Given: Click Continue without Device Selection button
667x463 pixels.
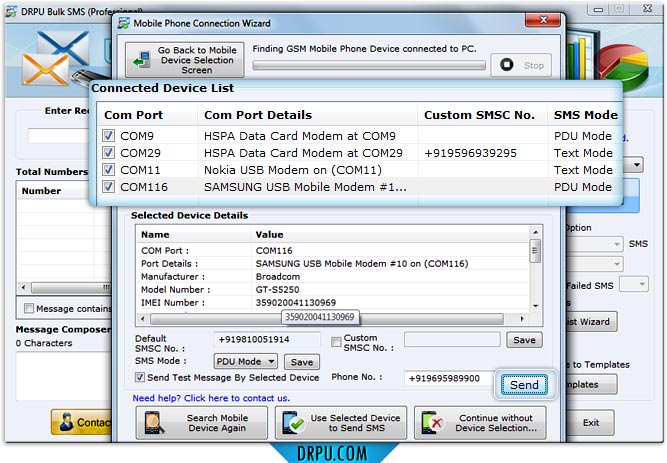Looking at the screenshot, I should click(x=480, y=423).
